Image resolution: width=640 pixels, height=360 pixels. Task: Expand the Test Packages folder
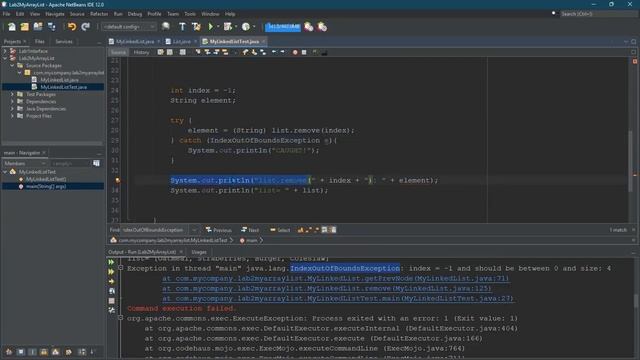[12, 94]
